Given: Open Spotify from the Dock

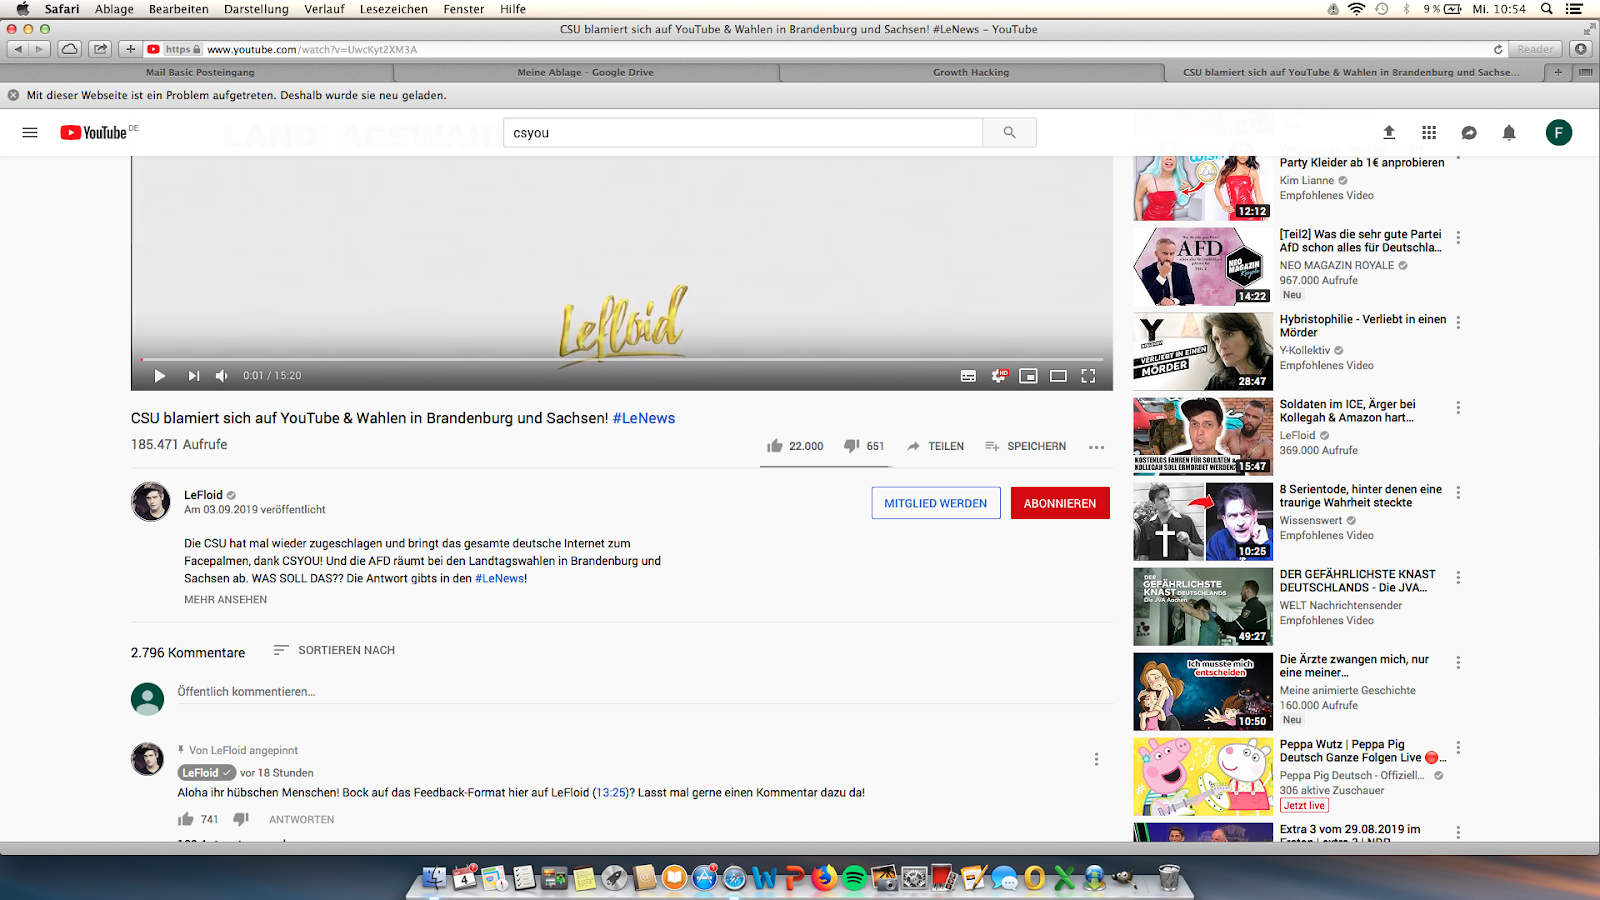Looking at the screenshot, I should point(854,878).
